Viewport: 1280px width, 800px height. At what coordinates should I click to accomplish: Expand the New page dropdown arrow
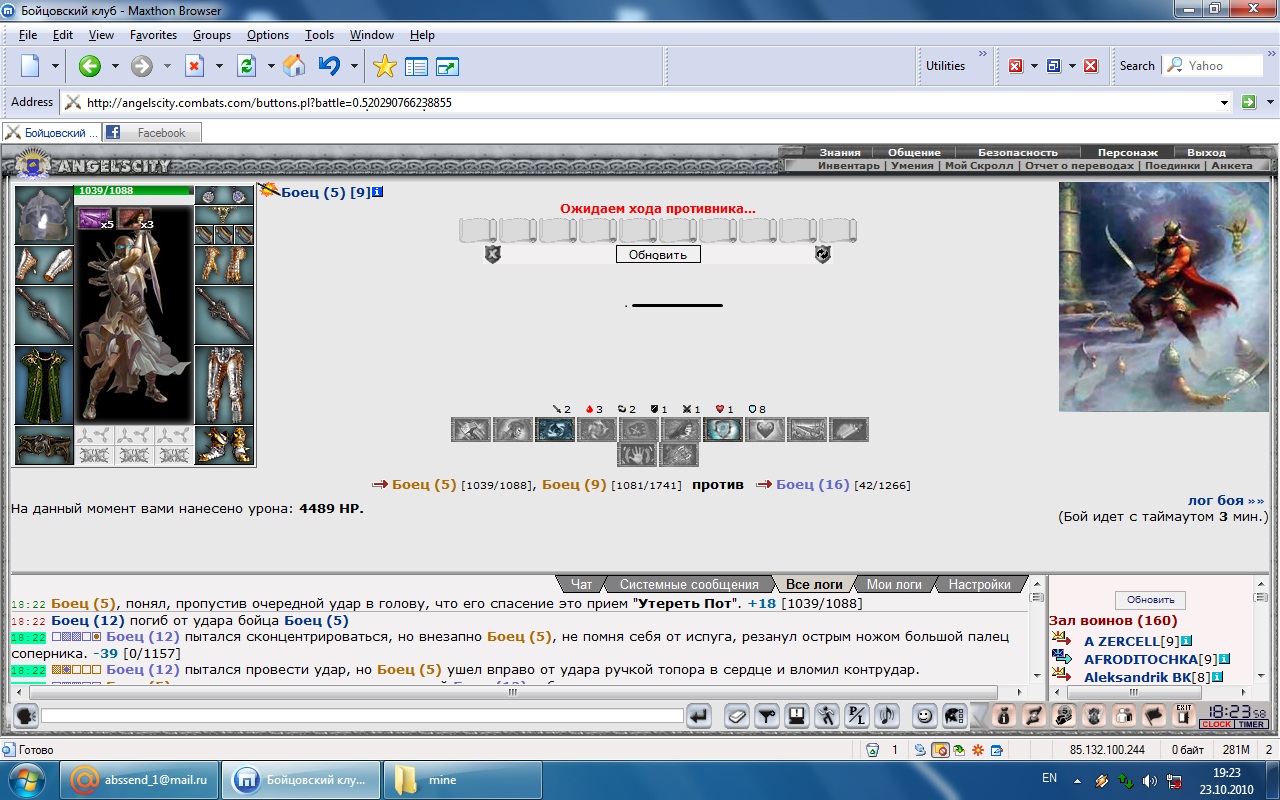pos(55,66)
